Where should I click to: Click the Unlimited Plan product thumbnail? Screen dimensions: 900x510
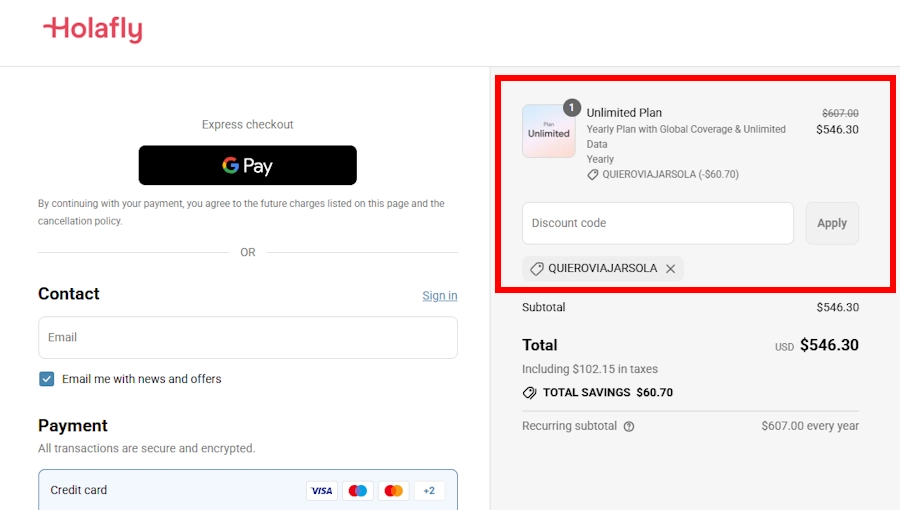coord(548,132)
